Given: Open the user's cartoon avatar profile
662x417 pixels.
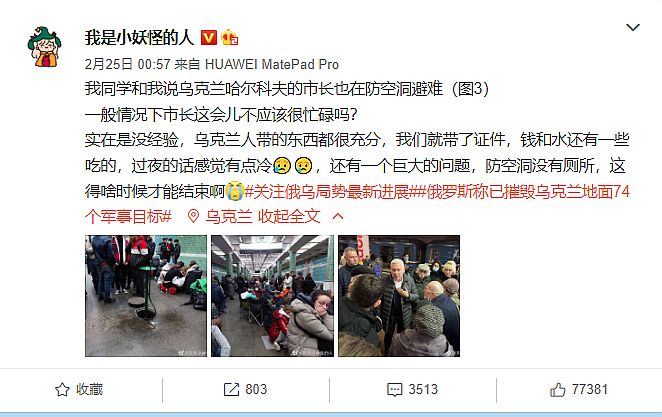Looking at the screenshot, I should [x=44, y=47].
